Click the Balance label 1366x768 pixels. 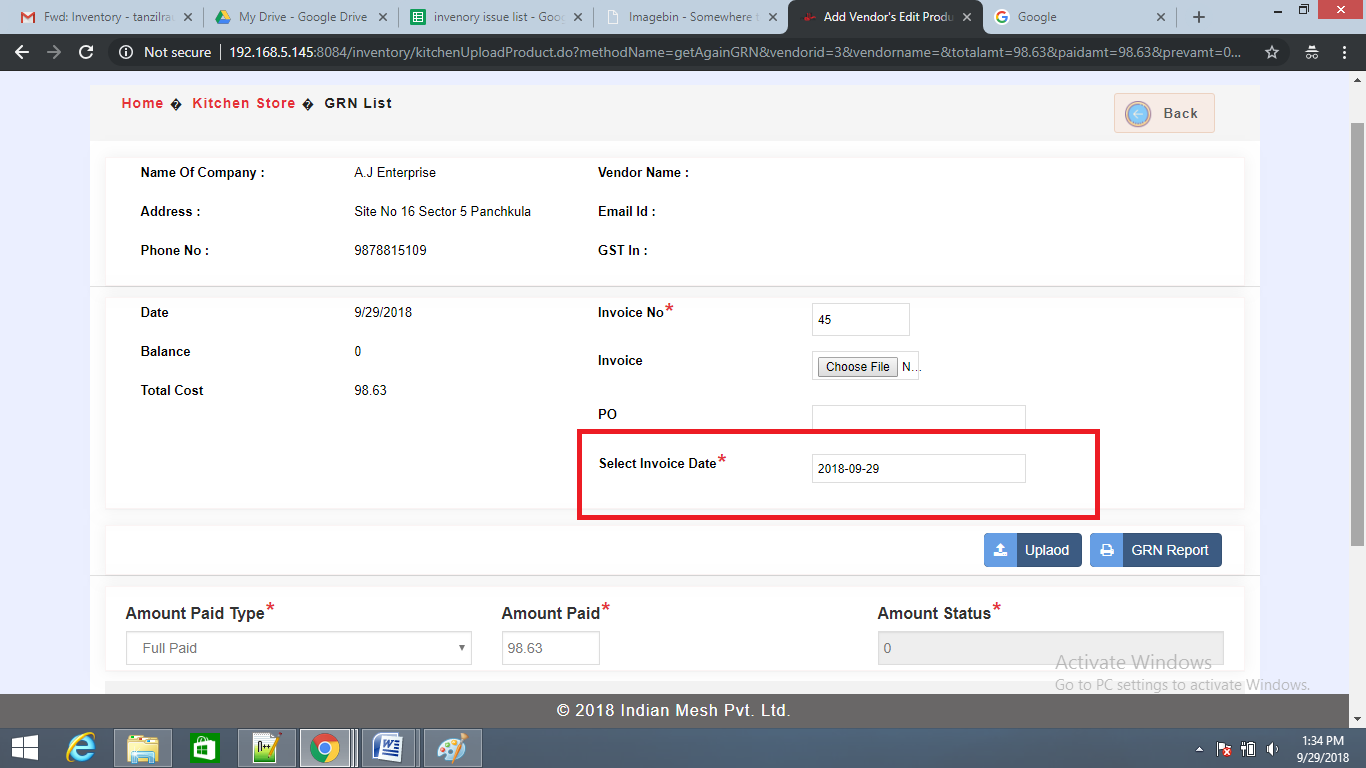point(165,351)
